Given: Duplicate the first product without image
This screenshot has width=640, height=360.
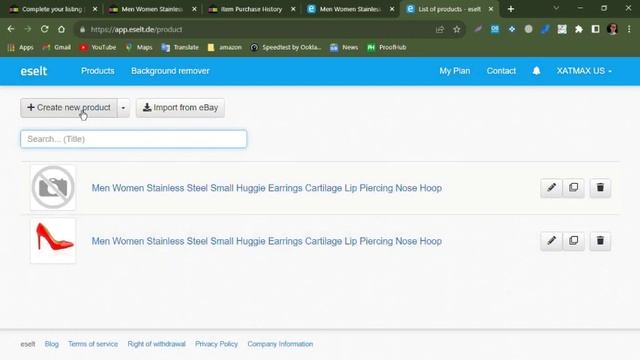Looking at the screenshot, I should (573, 188).
